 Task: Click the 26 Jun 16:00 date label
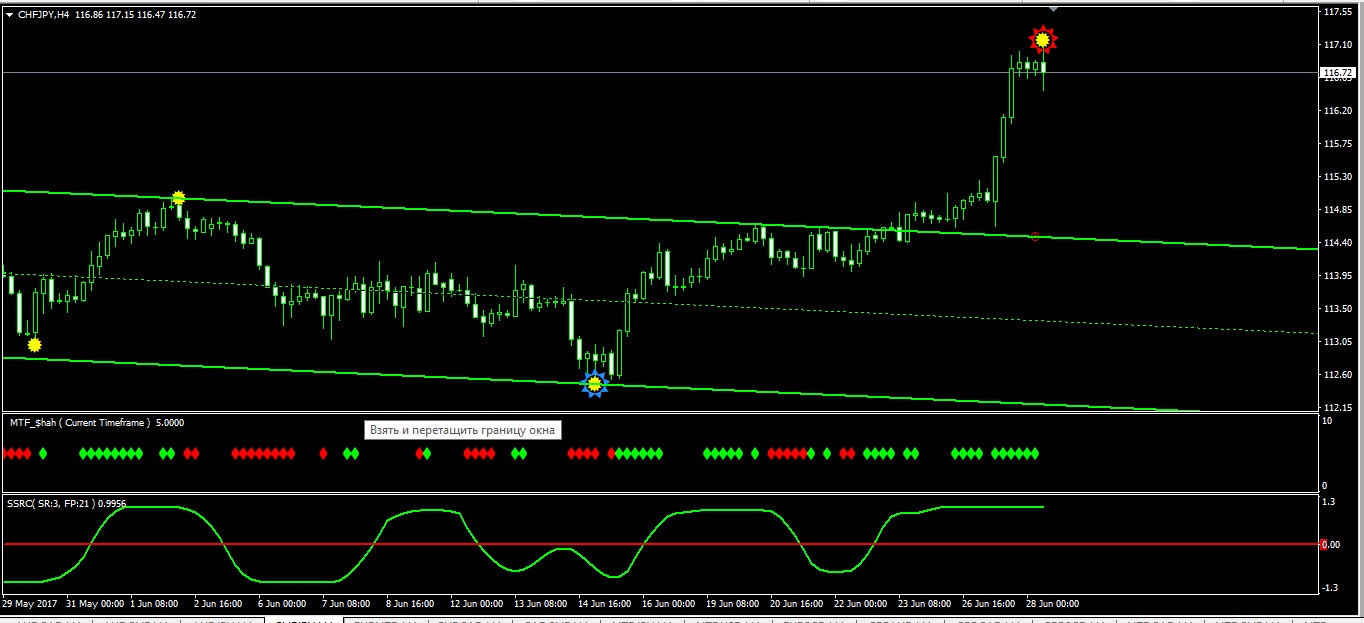click(988, 604)
